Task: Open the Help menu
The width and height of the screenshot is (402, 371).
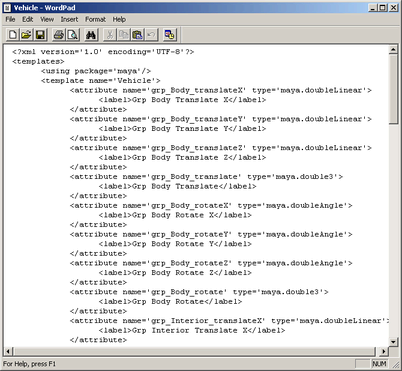Action: (119, 19)
